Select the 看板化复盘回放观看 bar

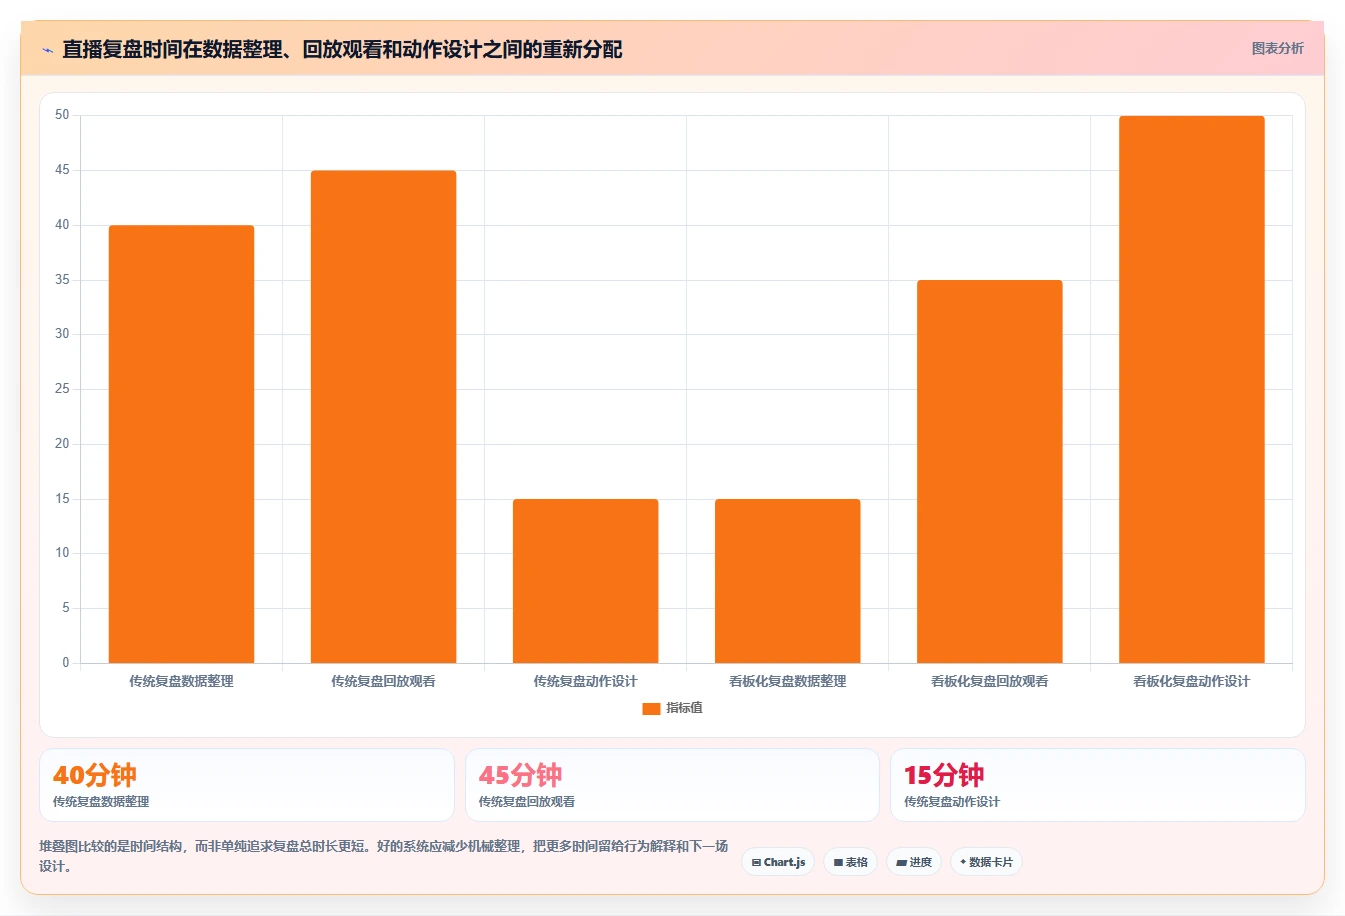tap(989, 472)
